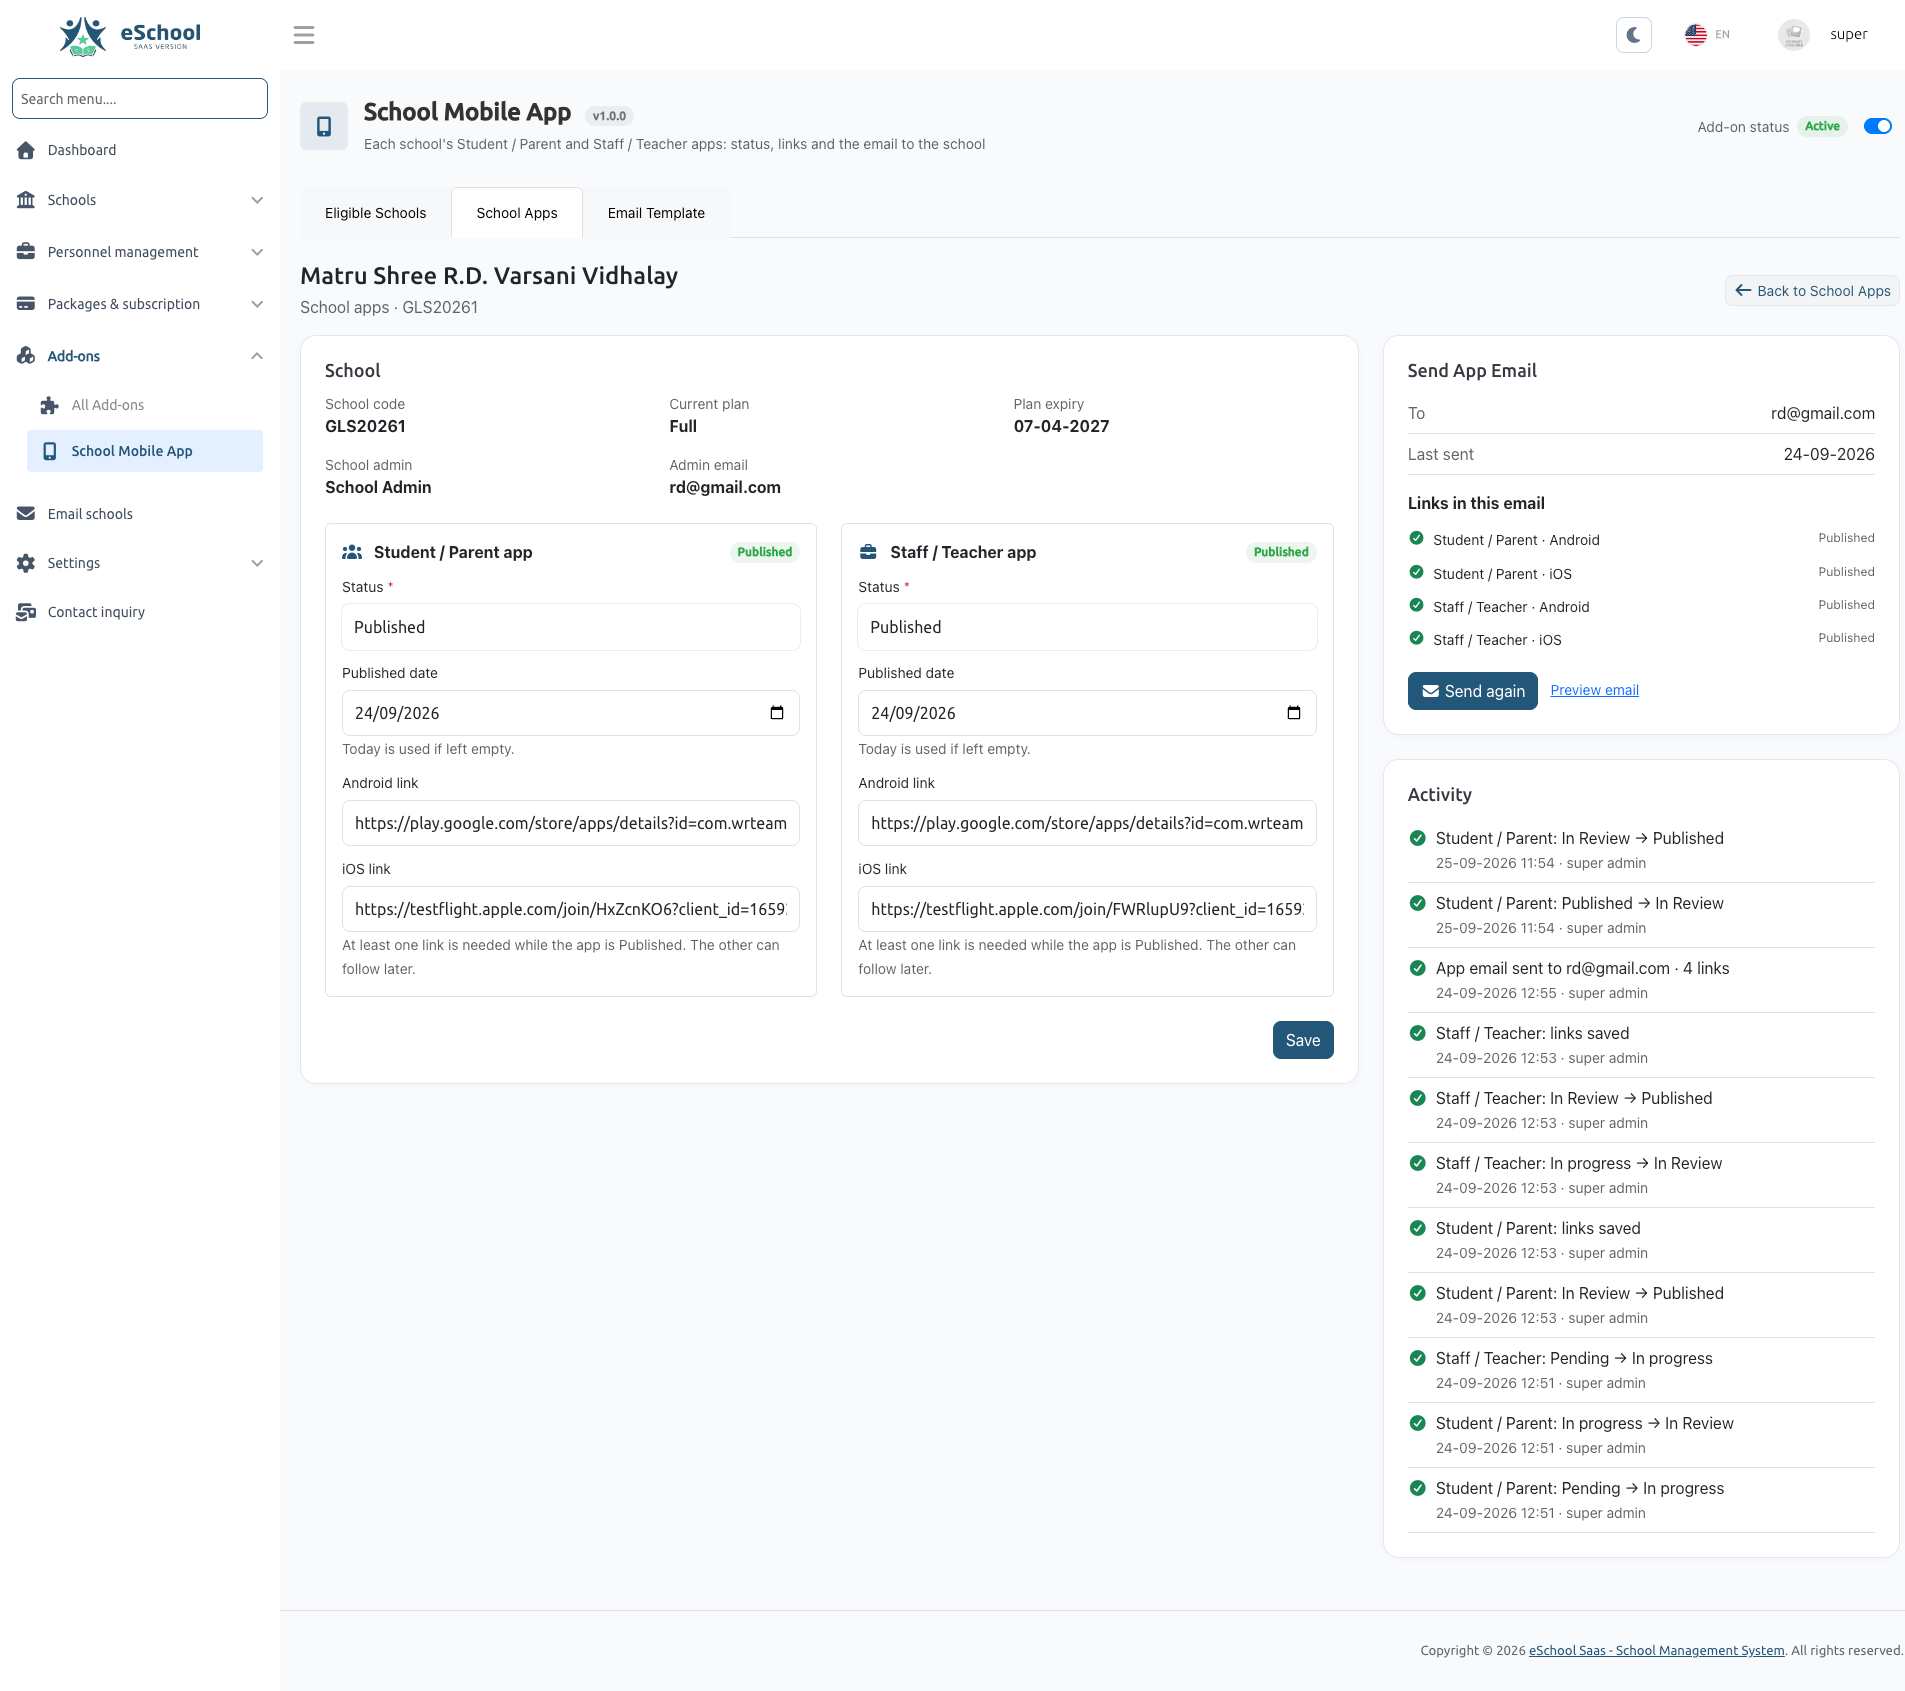The height and width of the screenshot is (1691, 1905).
Task: Open calendar picker for Staff / Teacher published date
Action: click(x=1294, y=713)
